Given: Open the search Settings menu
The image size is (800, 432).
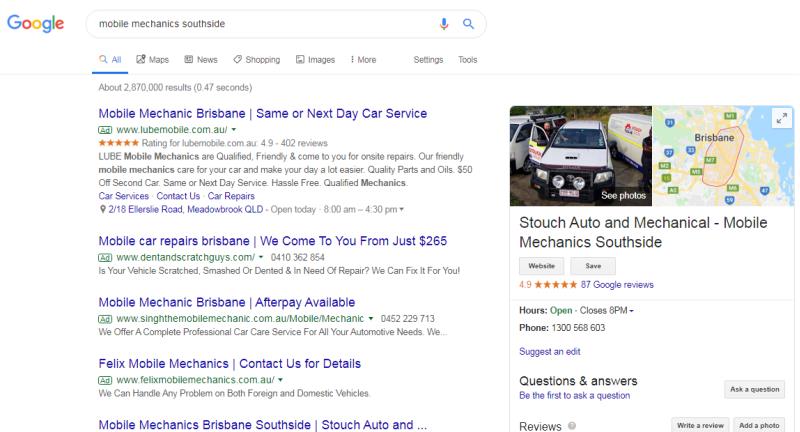Looking at the screenshot, I should click(428, 60).
